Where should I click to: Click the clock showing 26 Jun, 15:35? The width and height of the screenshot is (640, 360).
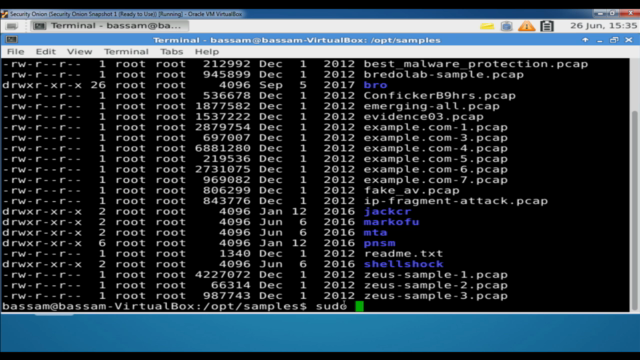point(603,26)
